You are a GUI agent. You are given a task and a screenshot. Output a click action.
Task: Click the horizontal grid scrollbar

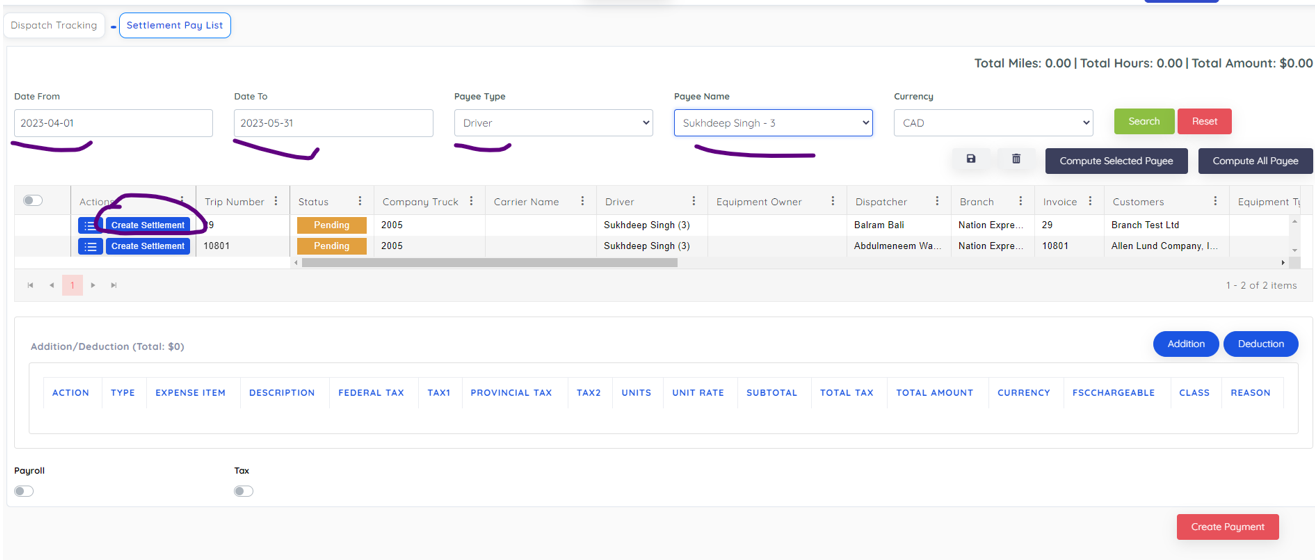coord(490,263)
